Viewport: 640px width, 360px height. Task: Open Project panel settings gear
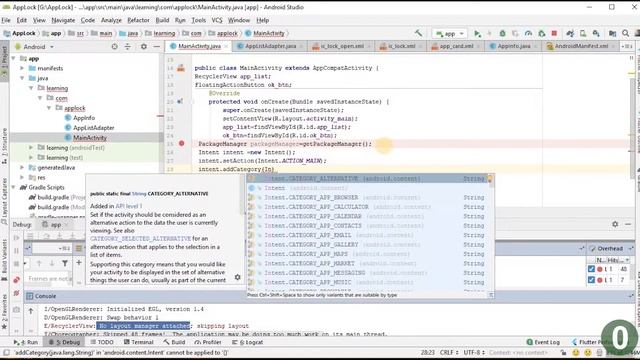pos(144,47)
